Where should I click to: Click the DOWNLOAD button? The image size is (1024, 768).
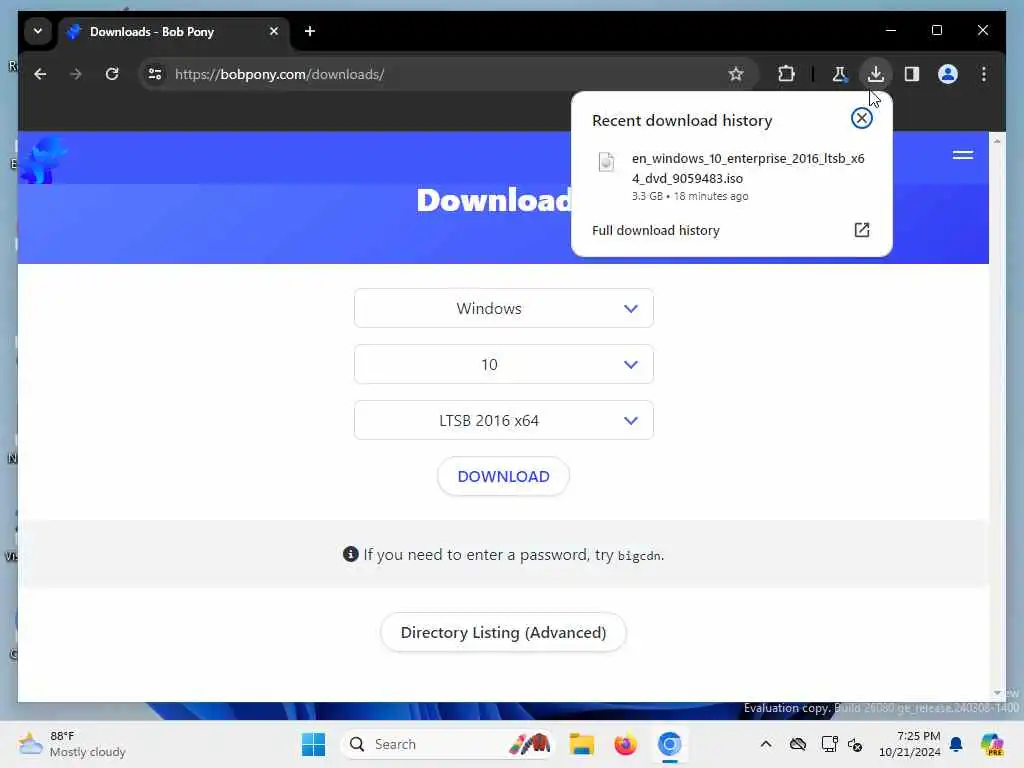[x=504, y=477]
